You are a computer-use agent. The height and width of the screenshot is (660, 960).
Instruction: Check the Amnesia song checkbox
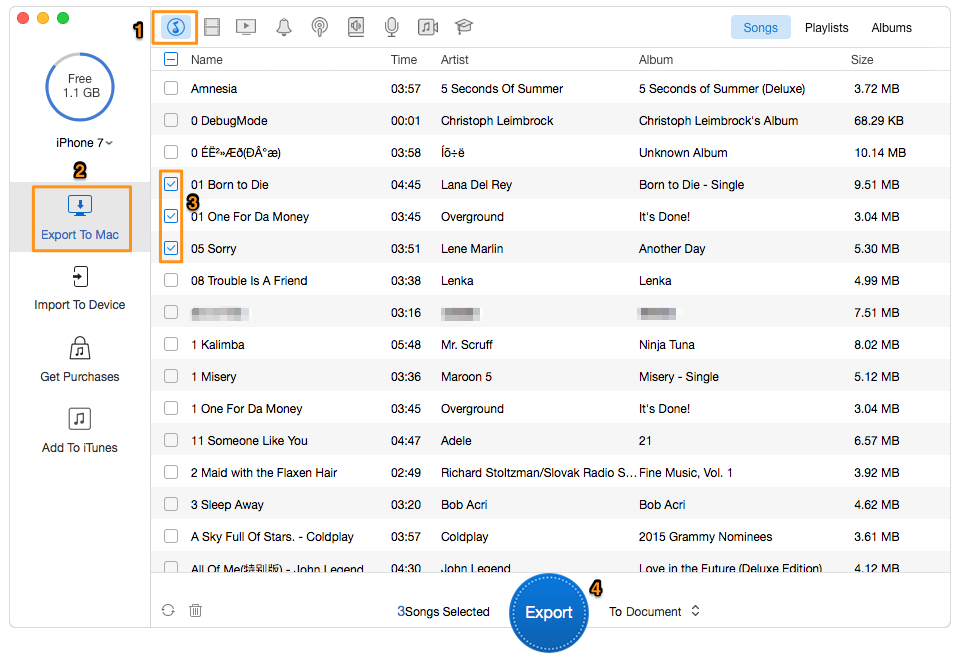[171, 88]
